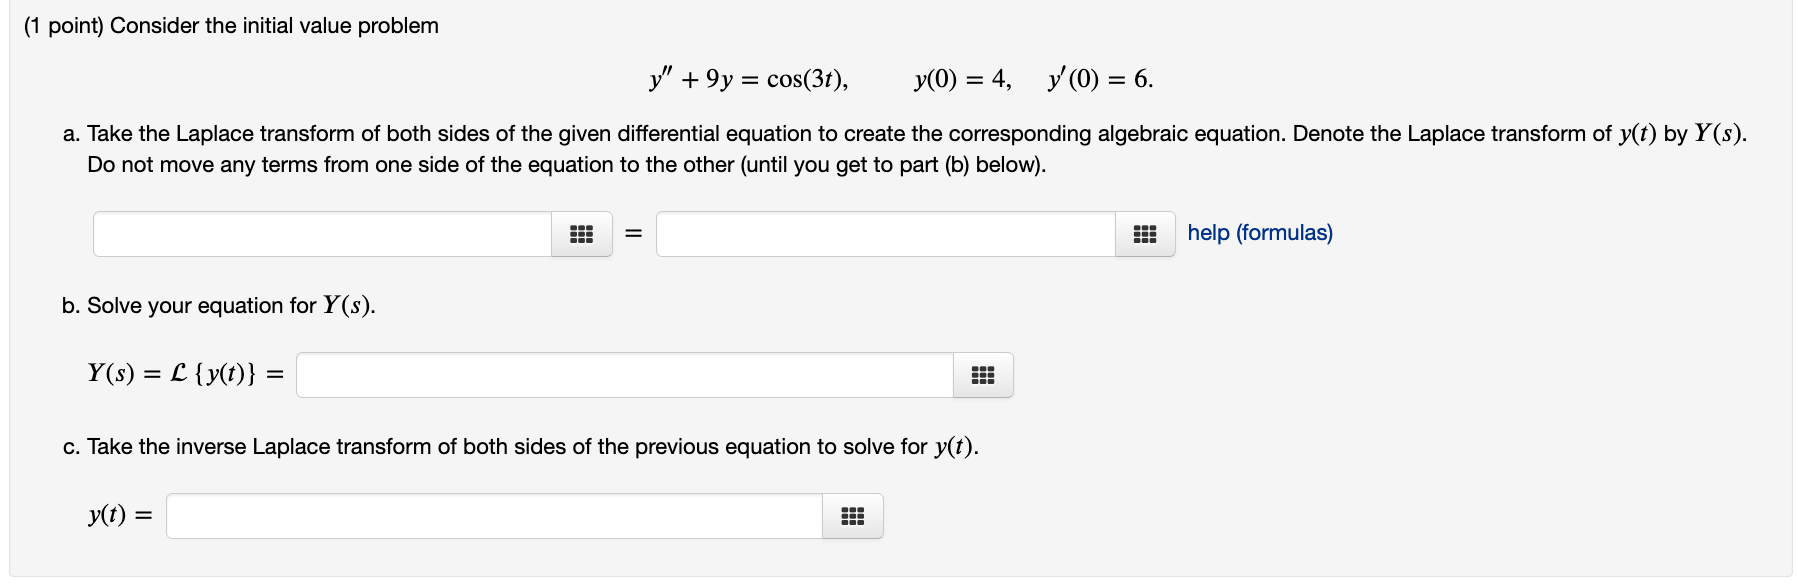Open the equation editor for the y(t) answer
This screenshot has width=1798, height=584.
point(852,516)
